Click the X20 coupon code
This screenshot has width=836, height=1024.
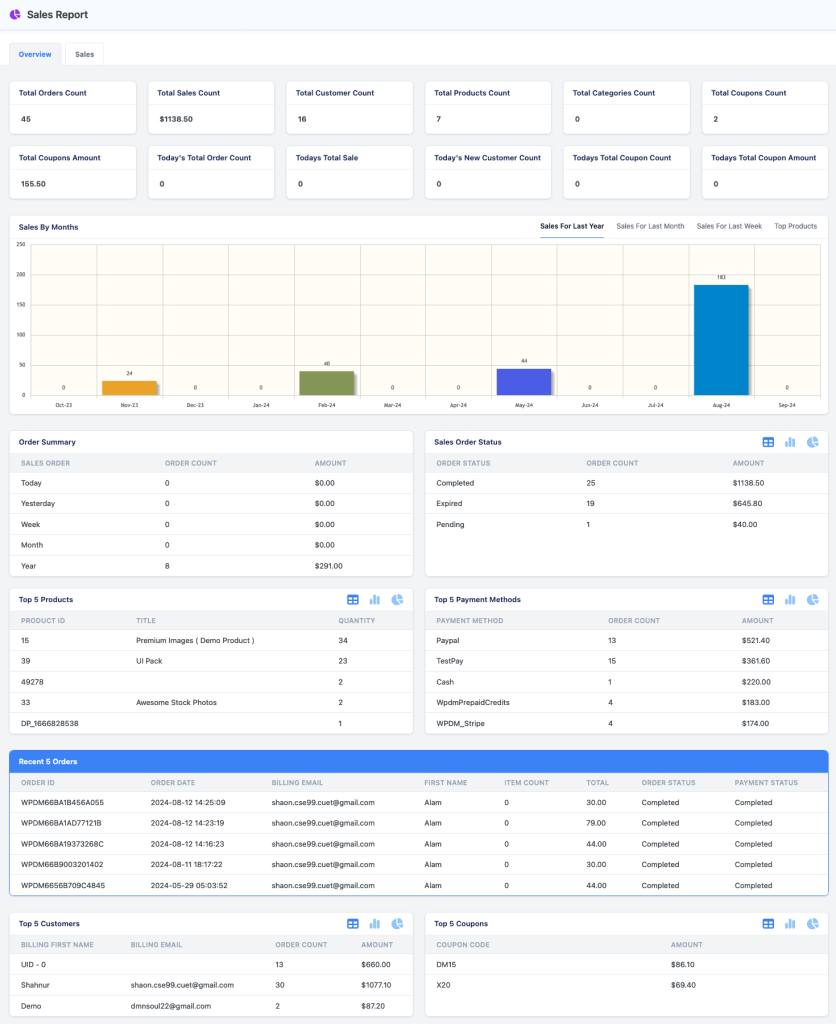pos(443,985)
